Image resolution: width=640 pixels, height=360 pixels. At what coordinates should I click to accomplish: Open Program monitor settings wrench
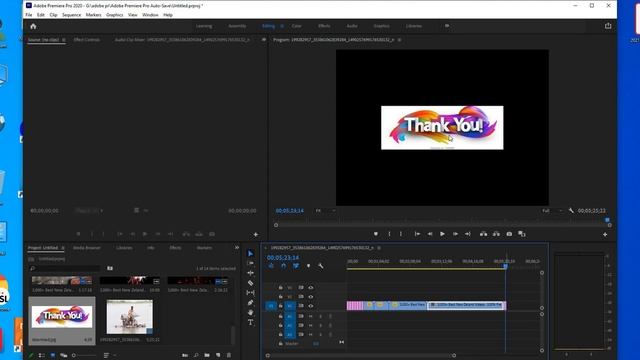point(571,211)
